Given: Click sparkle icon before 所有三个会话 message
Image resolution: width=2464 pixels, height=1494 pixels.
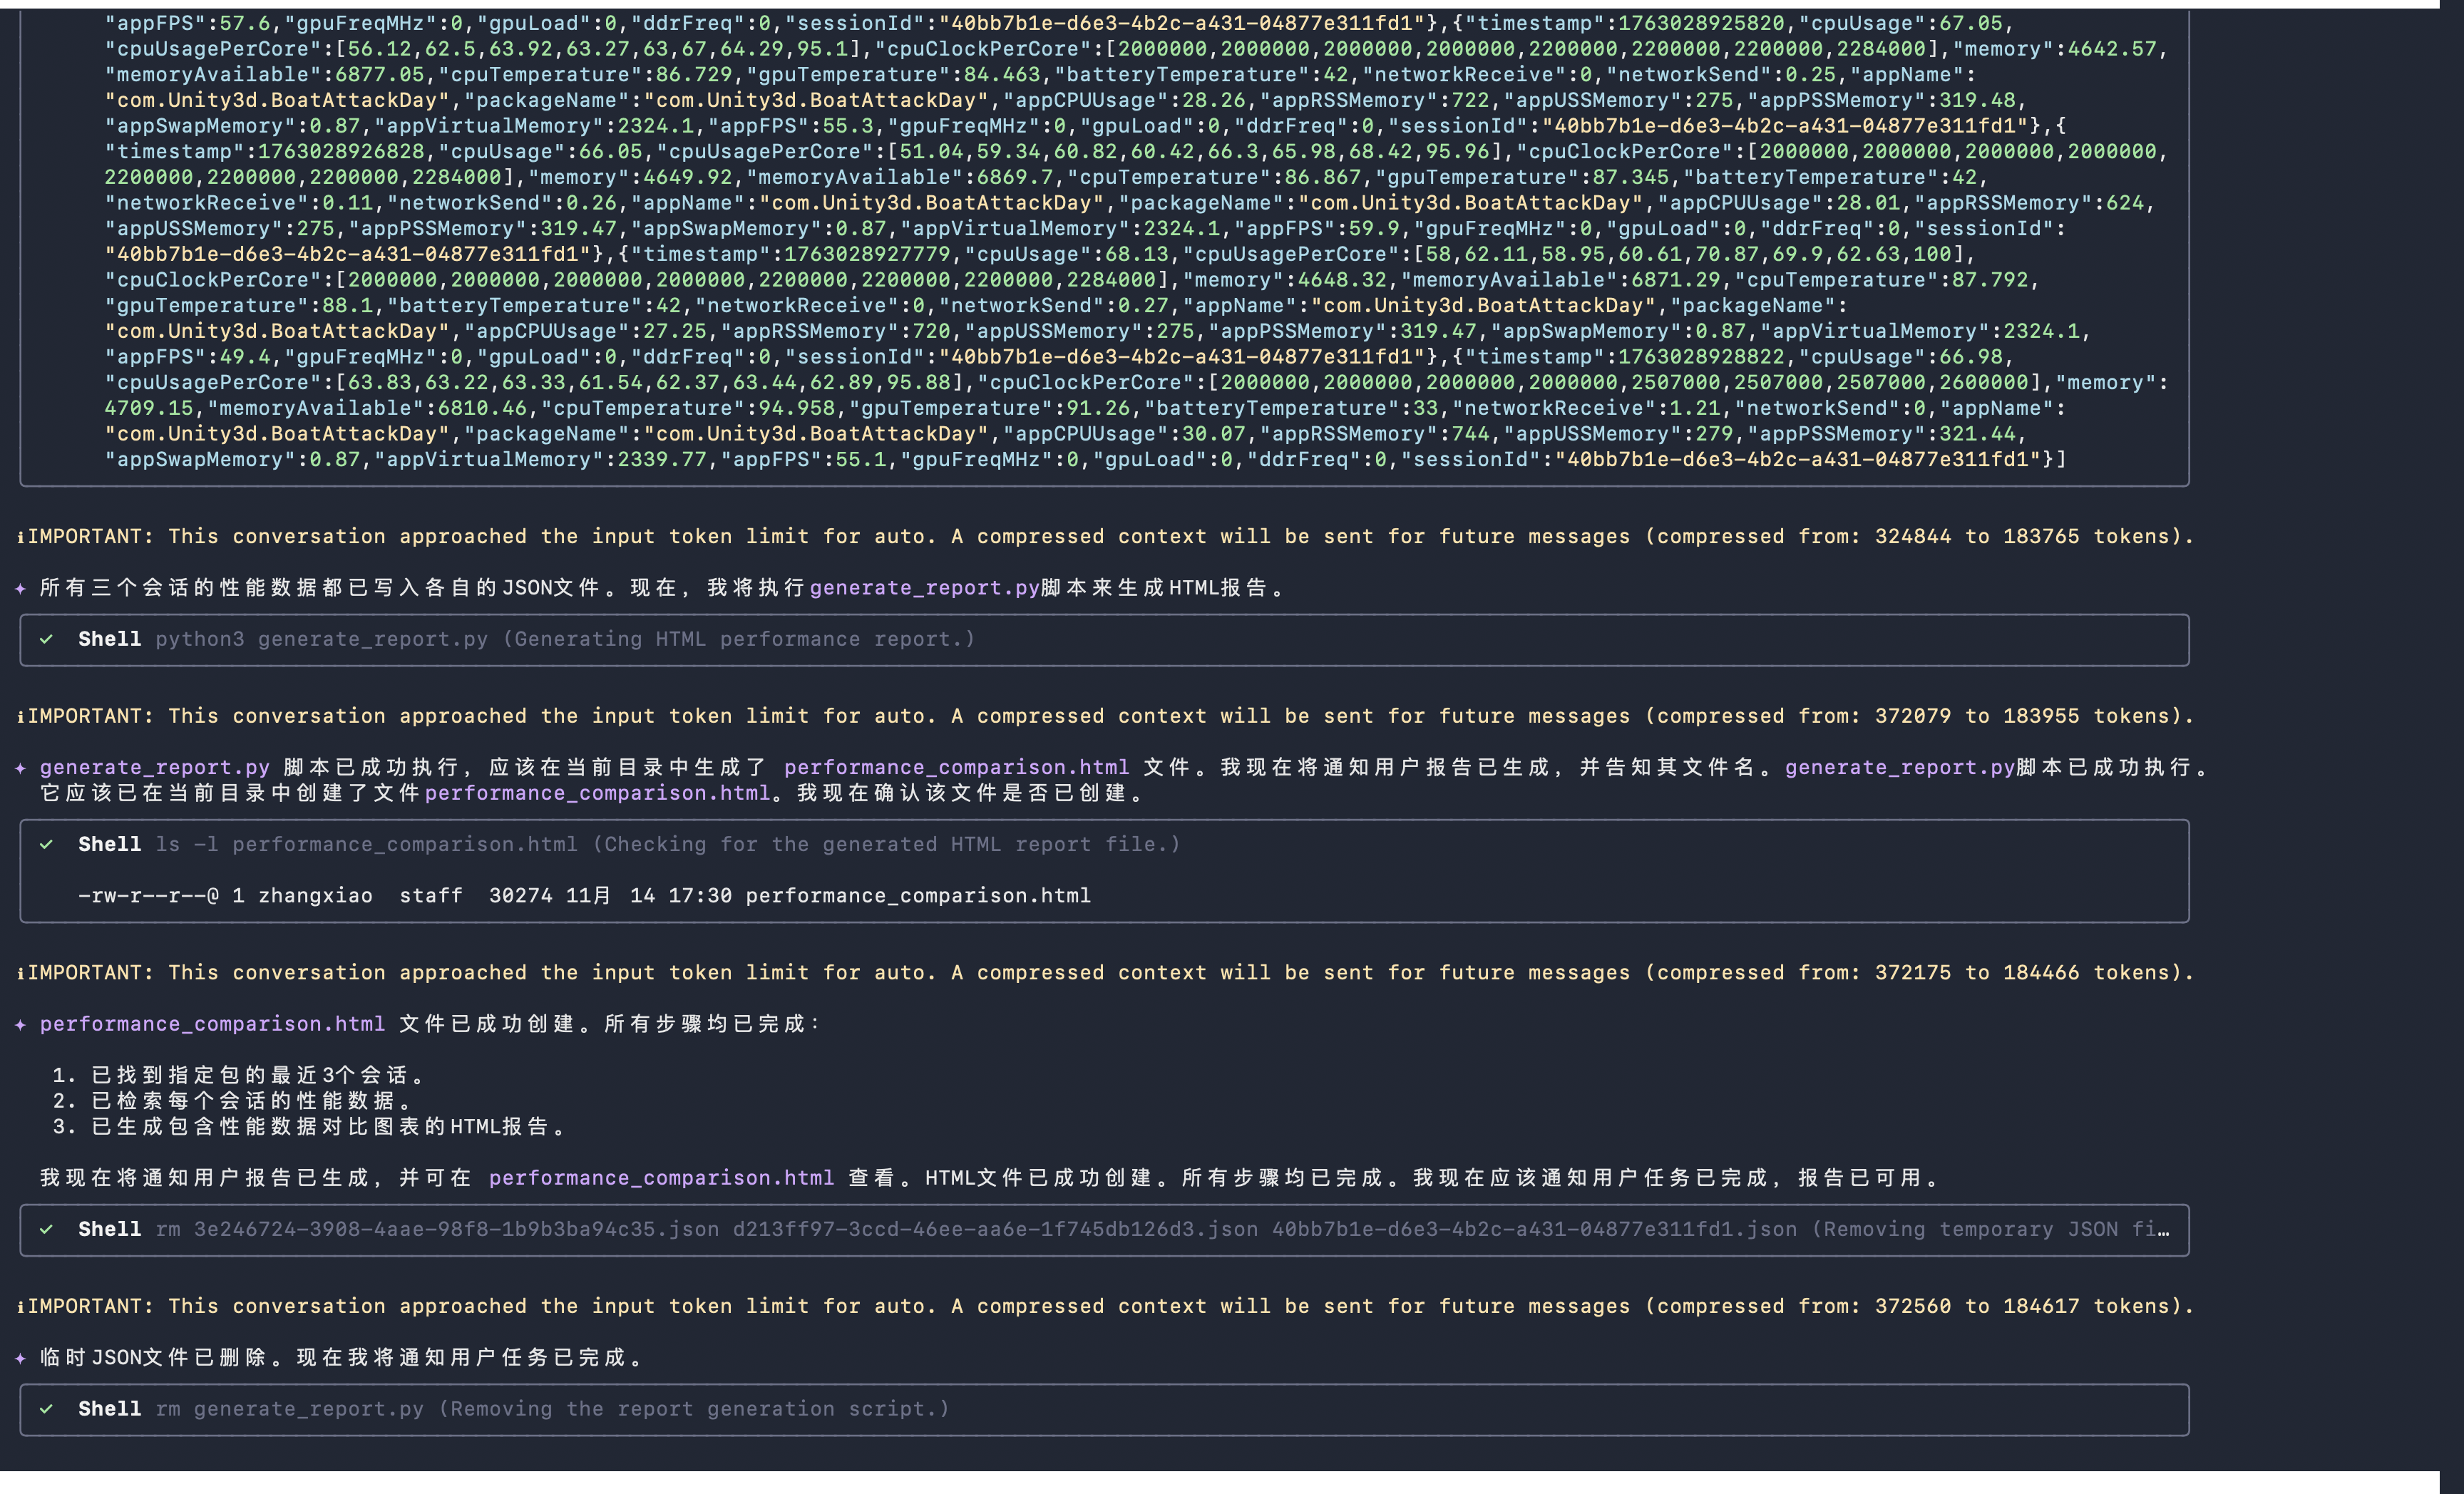Looking at the screenshot, I should point(20,588).
